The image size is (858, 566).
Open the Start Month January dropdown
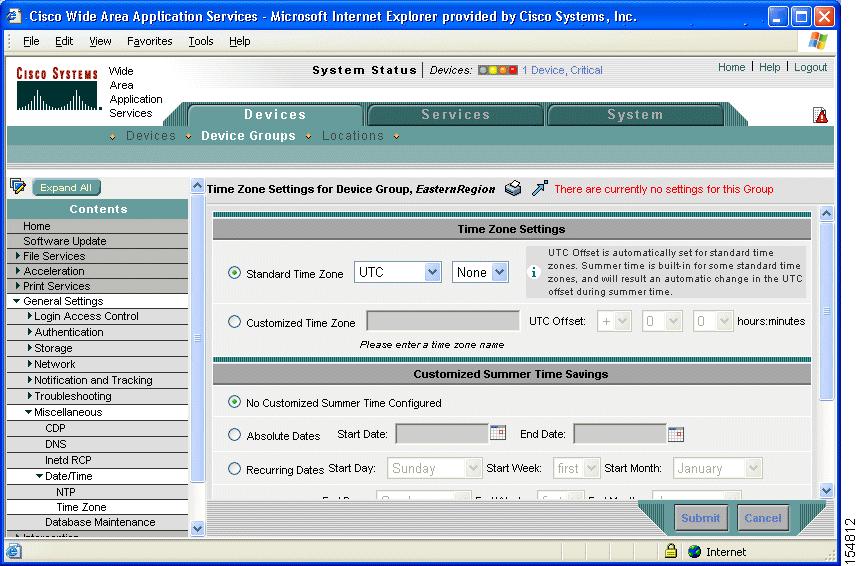coord(717,468)
